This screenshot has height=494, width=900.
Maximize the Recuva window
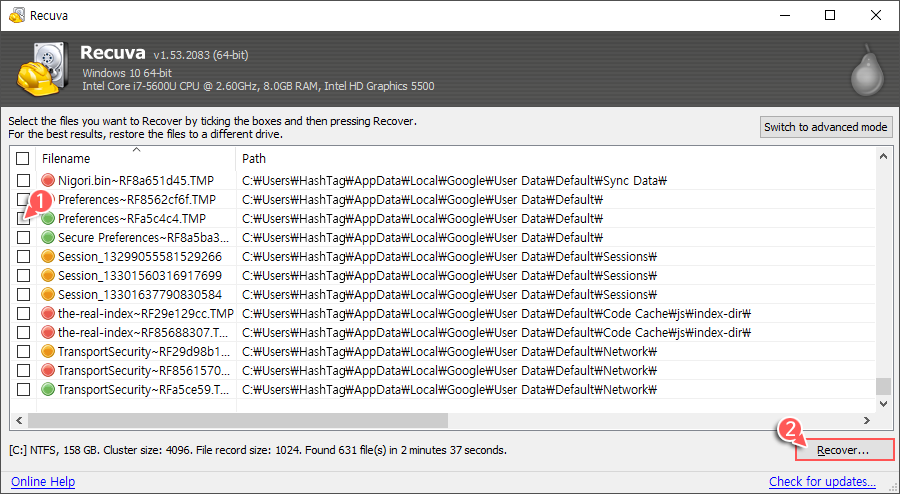[x=830, y=15]
